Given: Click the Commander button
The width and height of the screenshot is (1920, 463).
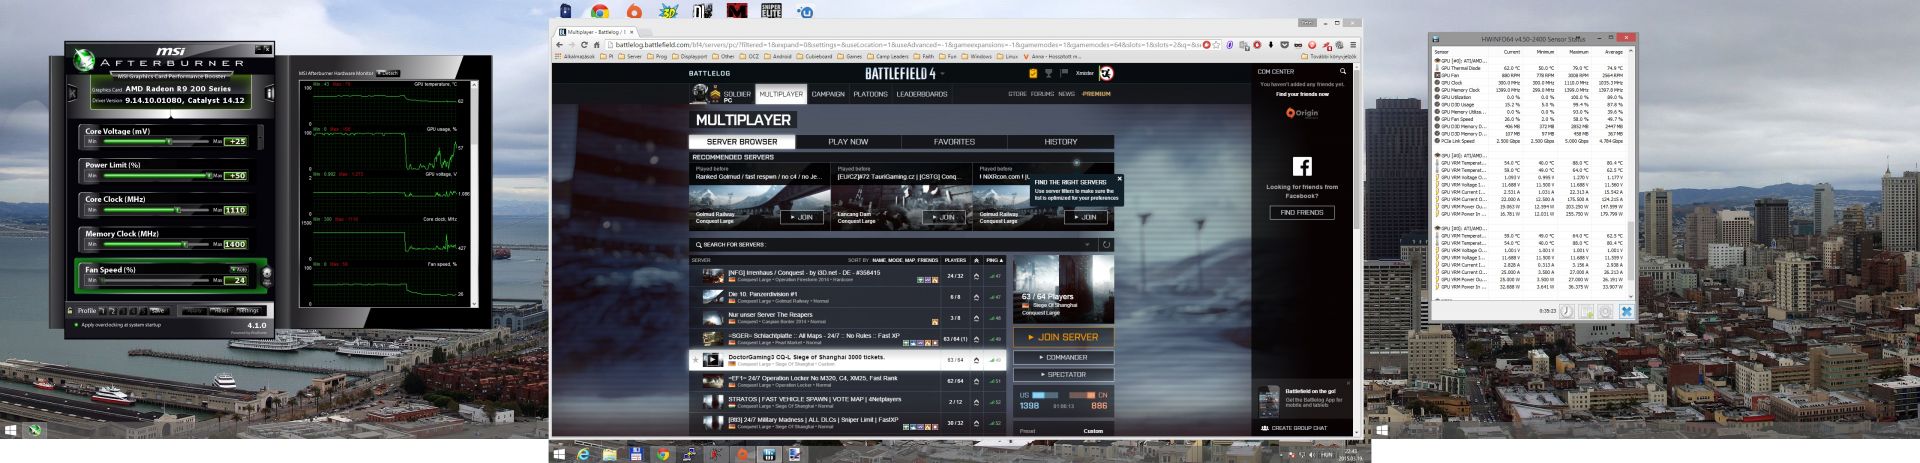Looking at the screenshot, I should point(1063,357).
